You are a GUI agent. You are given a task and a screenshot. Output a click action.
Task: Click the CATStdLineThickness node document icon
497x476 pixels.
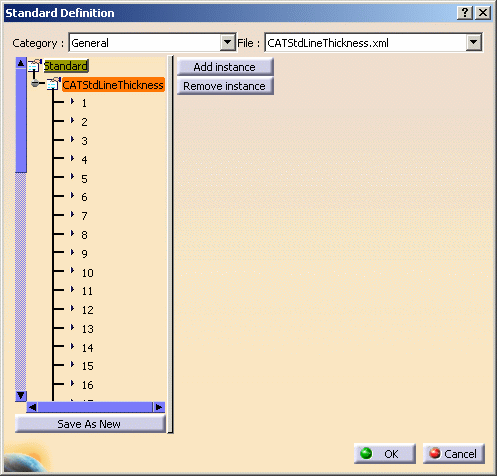click(54, 84)
